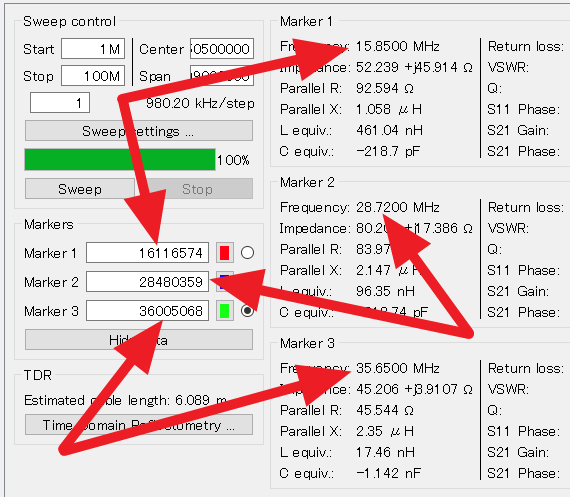Focus the Start frequency field
The image size is (570, 497).
93,49
